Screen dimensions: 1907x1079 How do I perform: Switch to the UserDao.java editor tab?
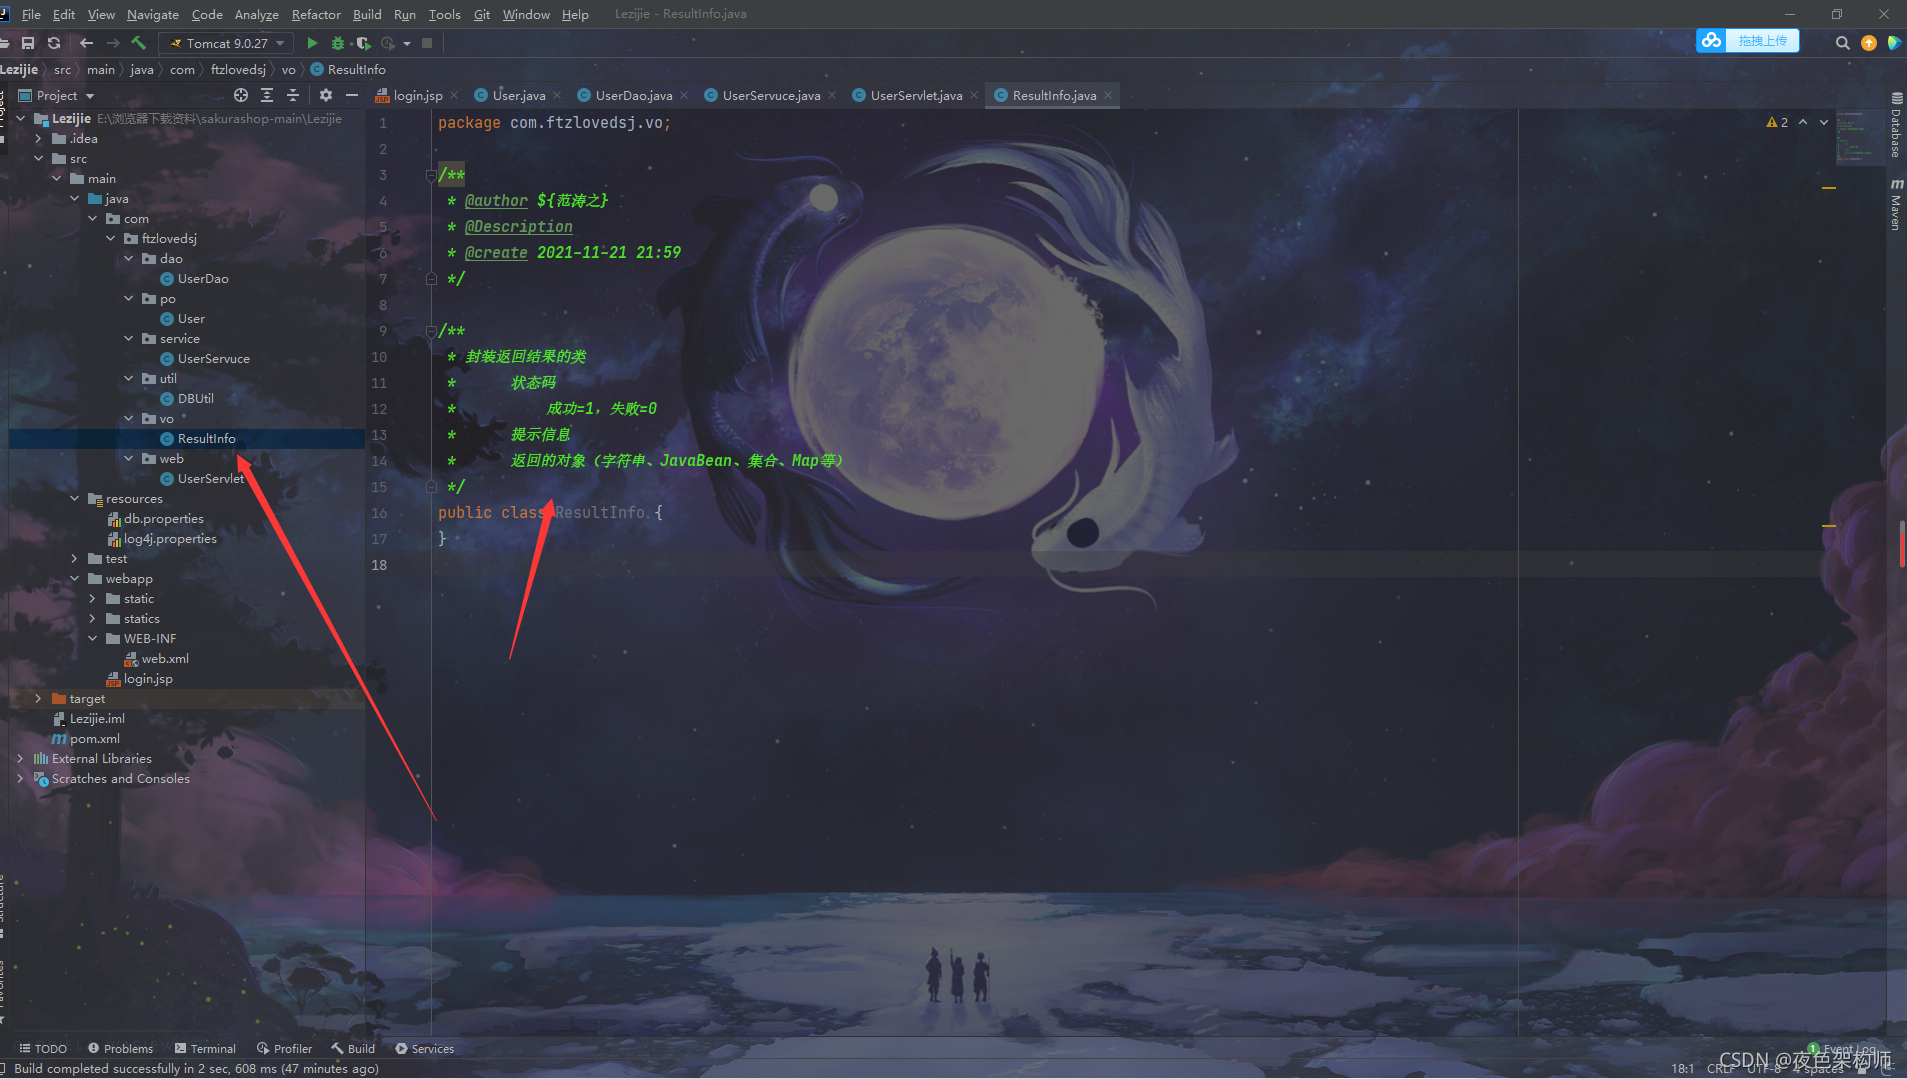click(634, 95)
